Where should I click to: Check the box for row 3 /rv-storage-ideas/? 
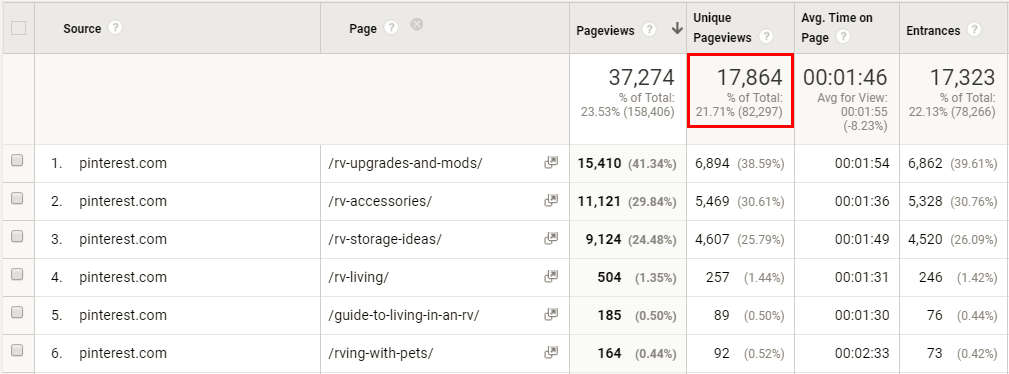pyautogui.click(x=17, y=237)
